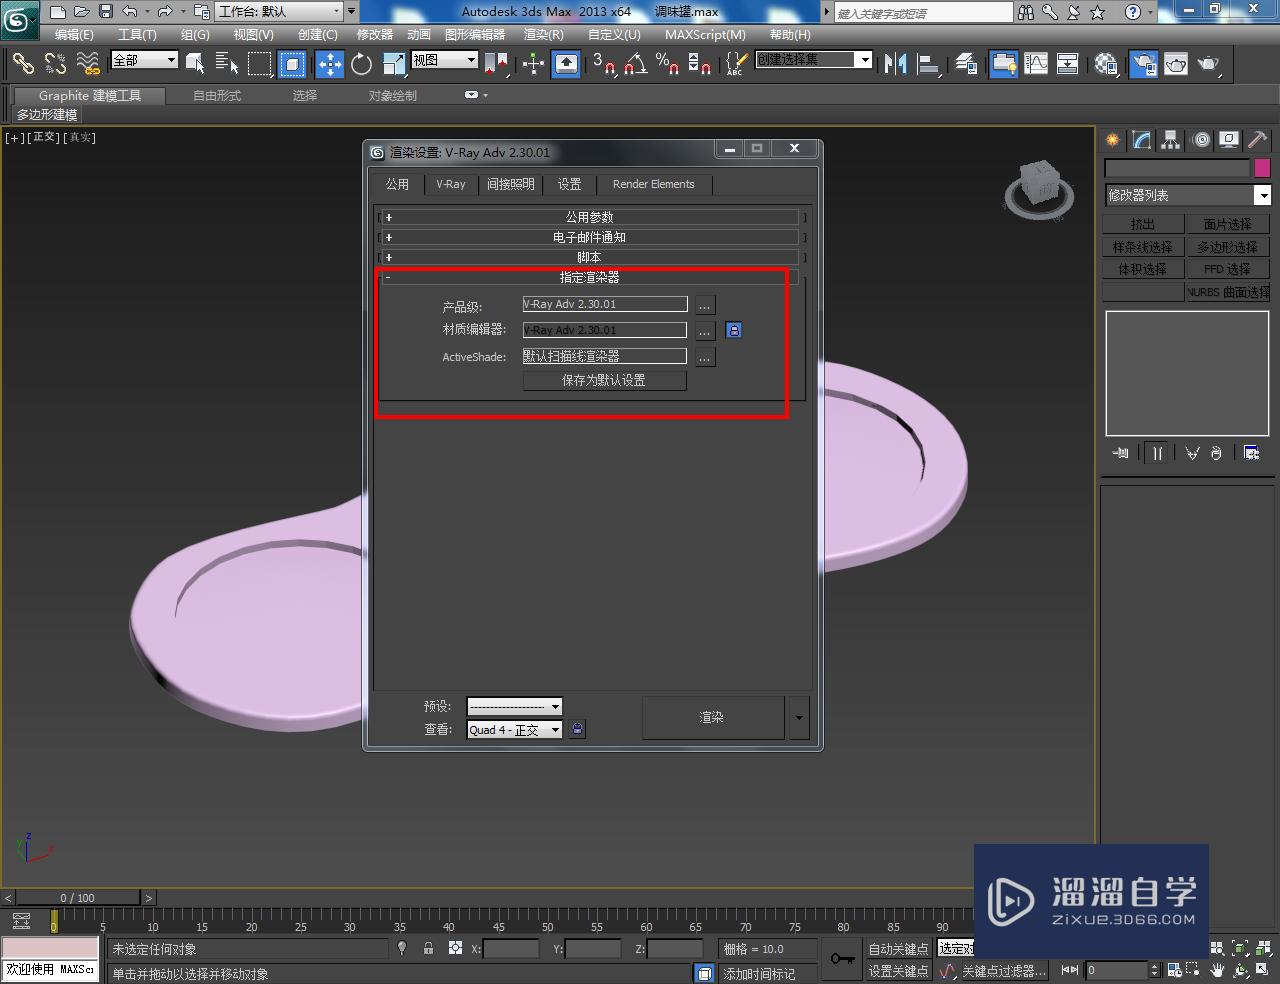Switch to the 间接照明 tab

[x=511, y=184]
